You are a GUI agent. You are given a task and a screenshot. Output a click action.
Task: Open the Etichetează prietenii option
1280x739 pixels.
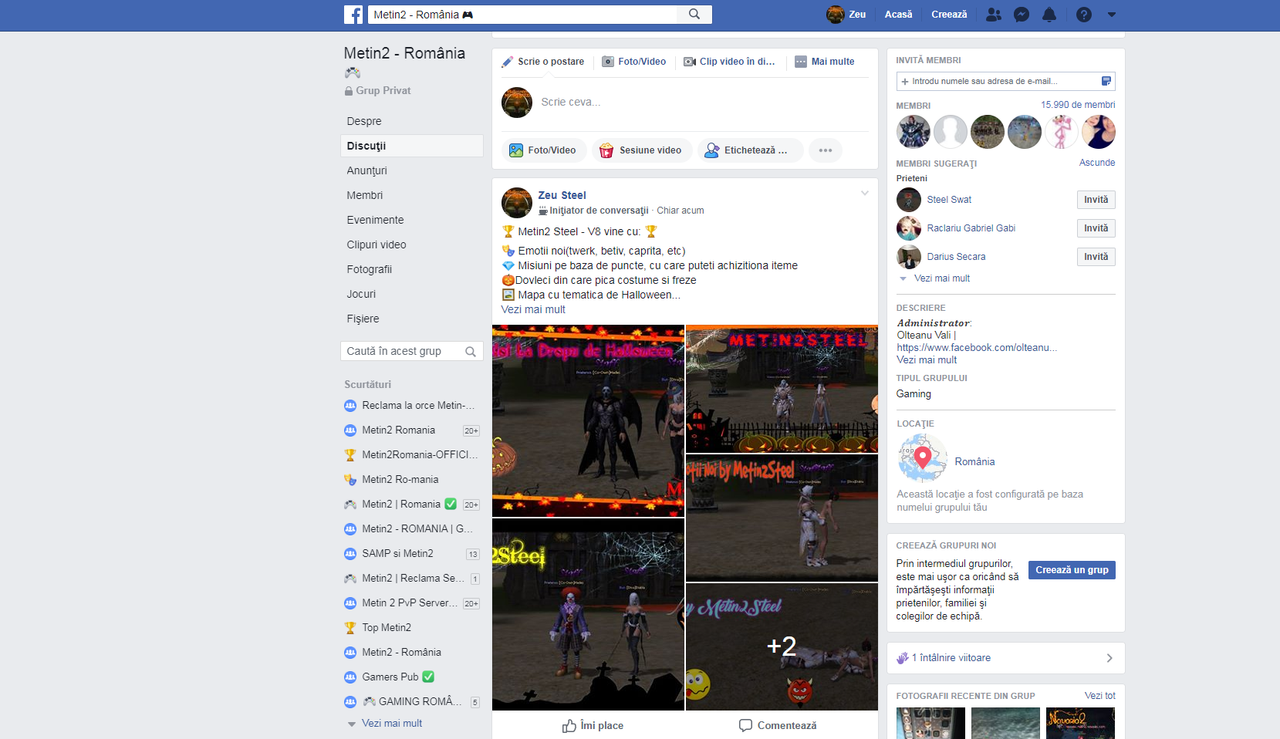pyautogui.click(x=750, y=149)
